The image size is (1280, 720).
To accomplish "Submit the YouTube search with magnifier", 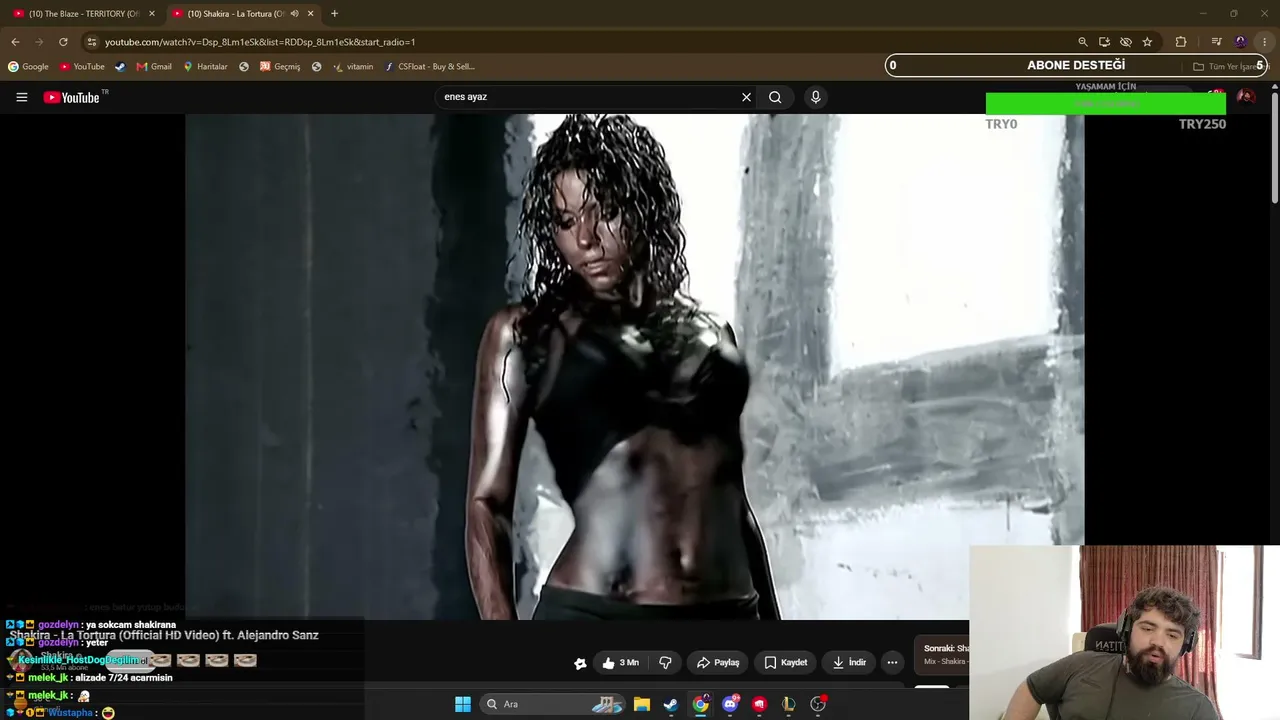I will (775, 97).
